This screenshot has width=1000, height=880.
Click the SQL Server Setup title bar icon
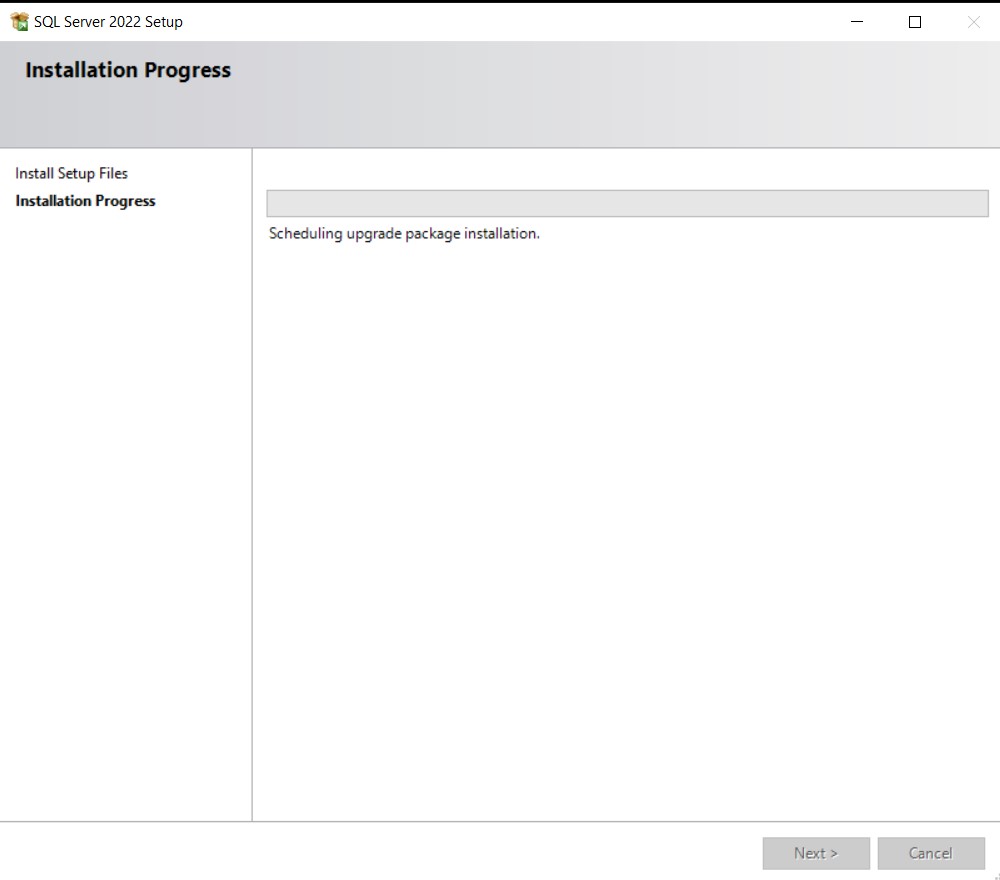point(20,22)
